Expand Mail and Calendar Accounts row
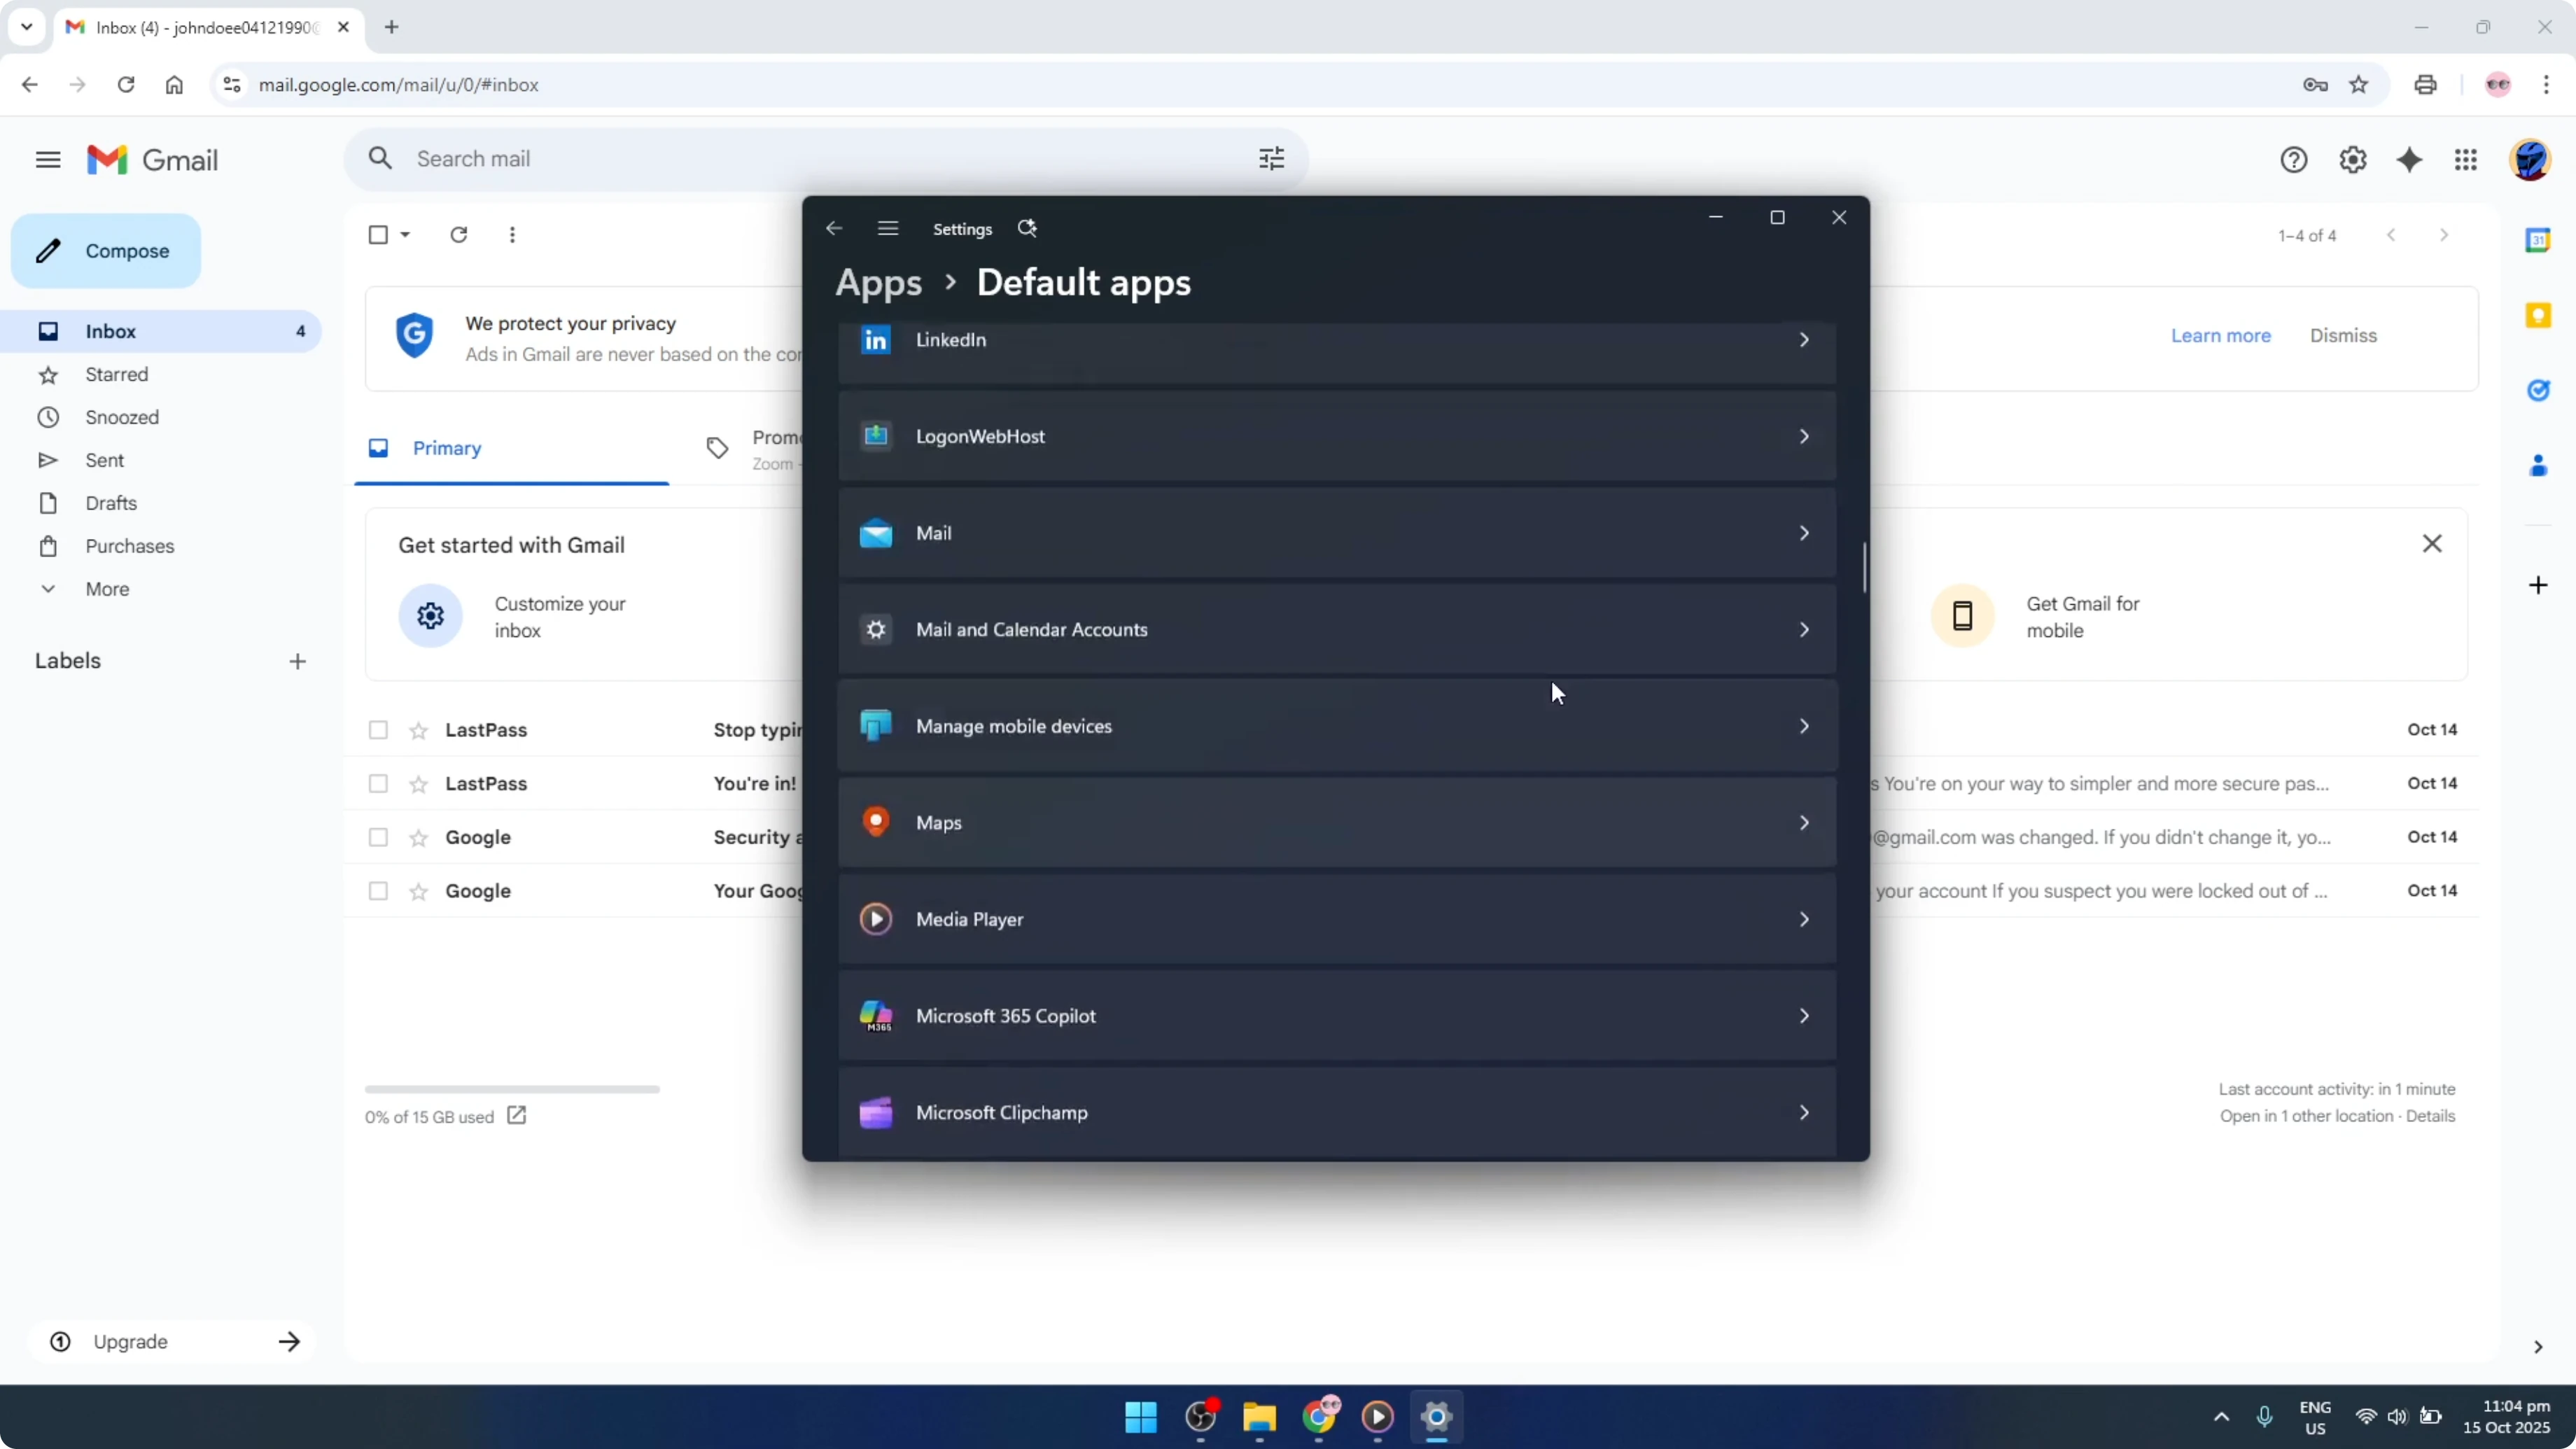 pyautogui.click(x=1337, y=630)
